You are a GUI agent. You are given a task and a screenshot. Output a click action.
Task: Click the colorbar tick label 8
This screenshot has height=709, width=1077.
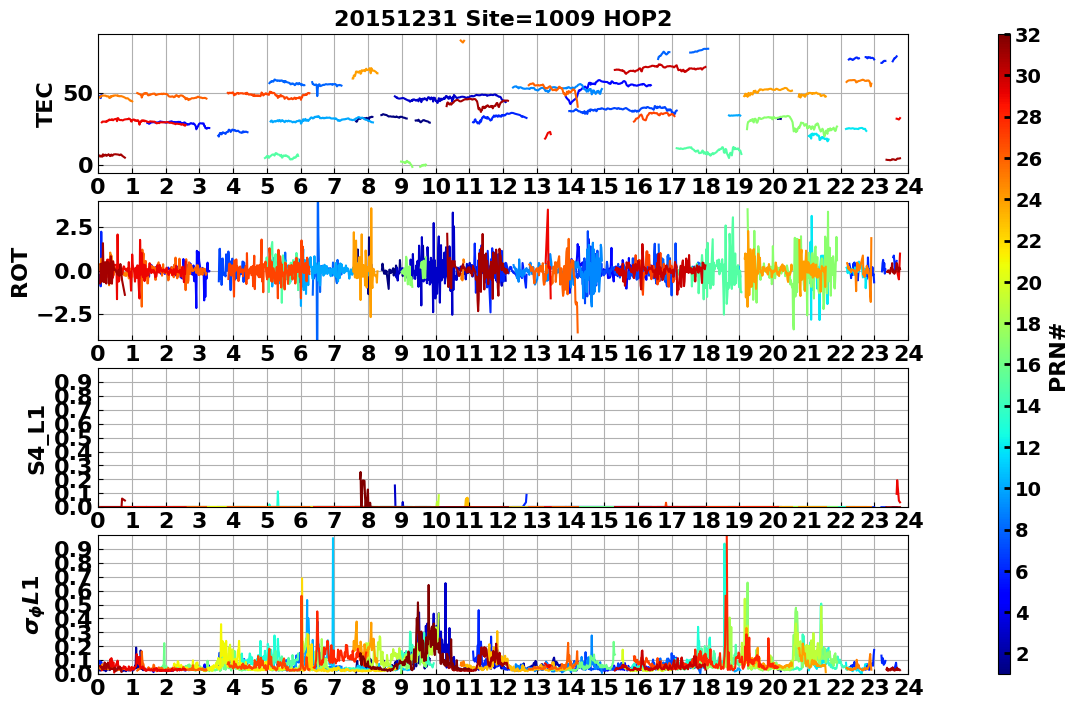(x=1022, y=530)
